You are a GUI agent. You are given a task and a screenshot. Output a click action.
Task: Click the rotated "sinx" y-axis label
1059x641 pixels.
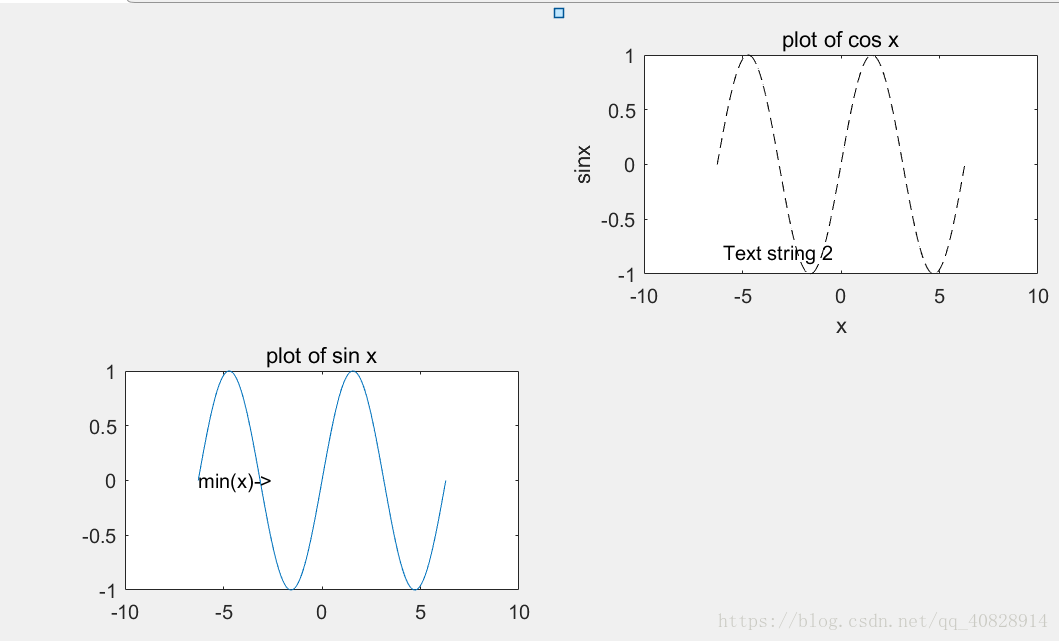point(584,164)
